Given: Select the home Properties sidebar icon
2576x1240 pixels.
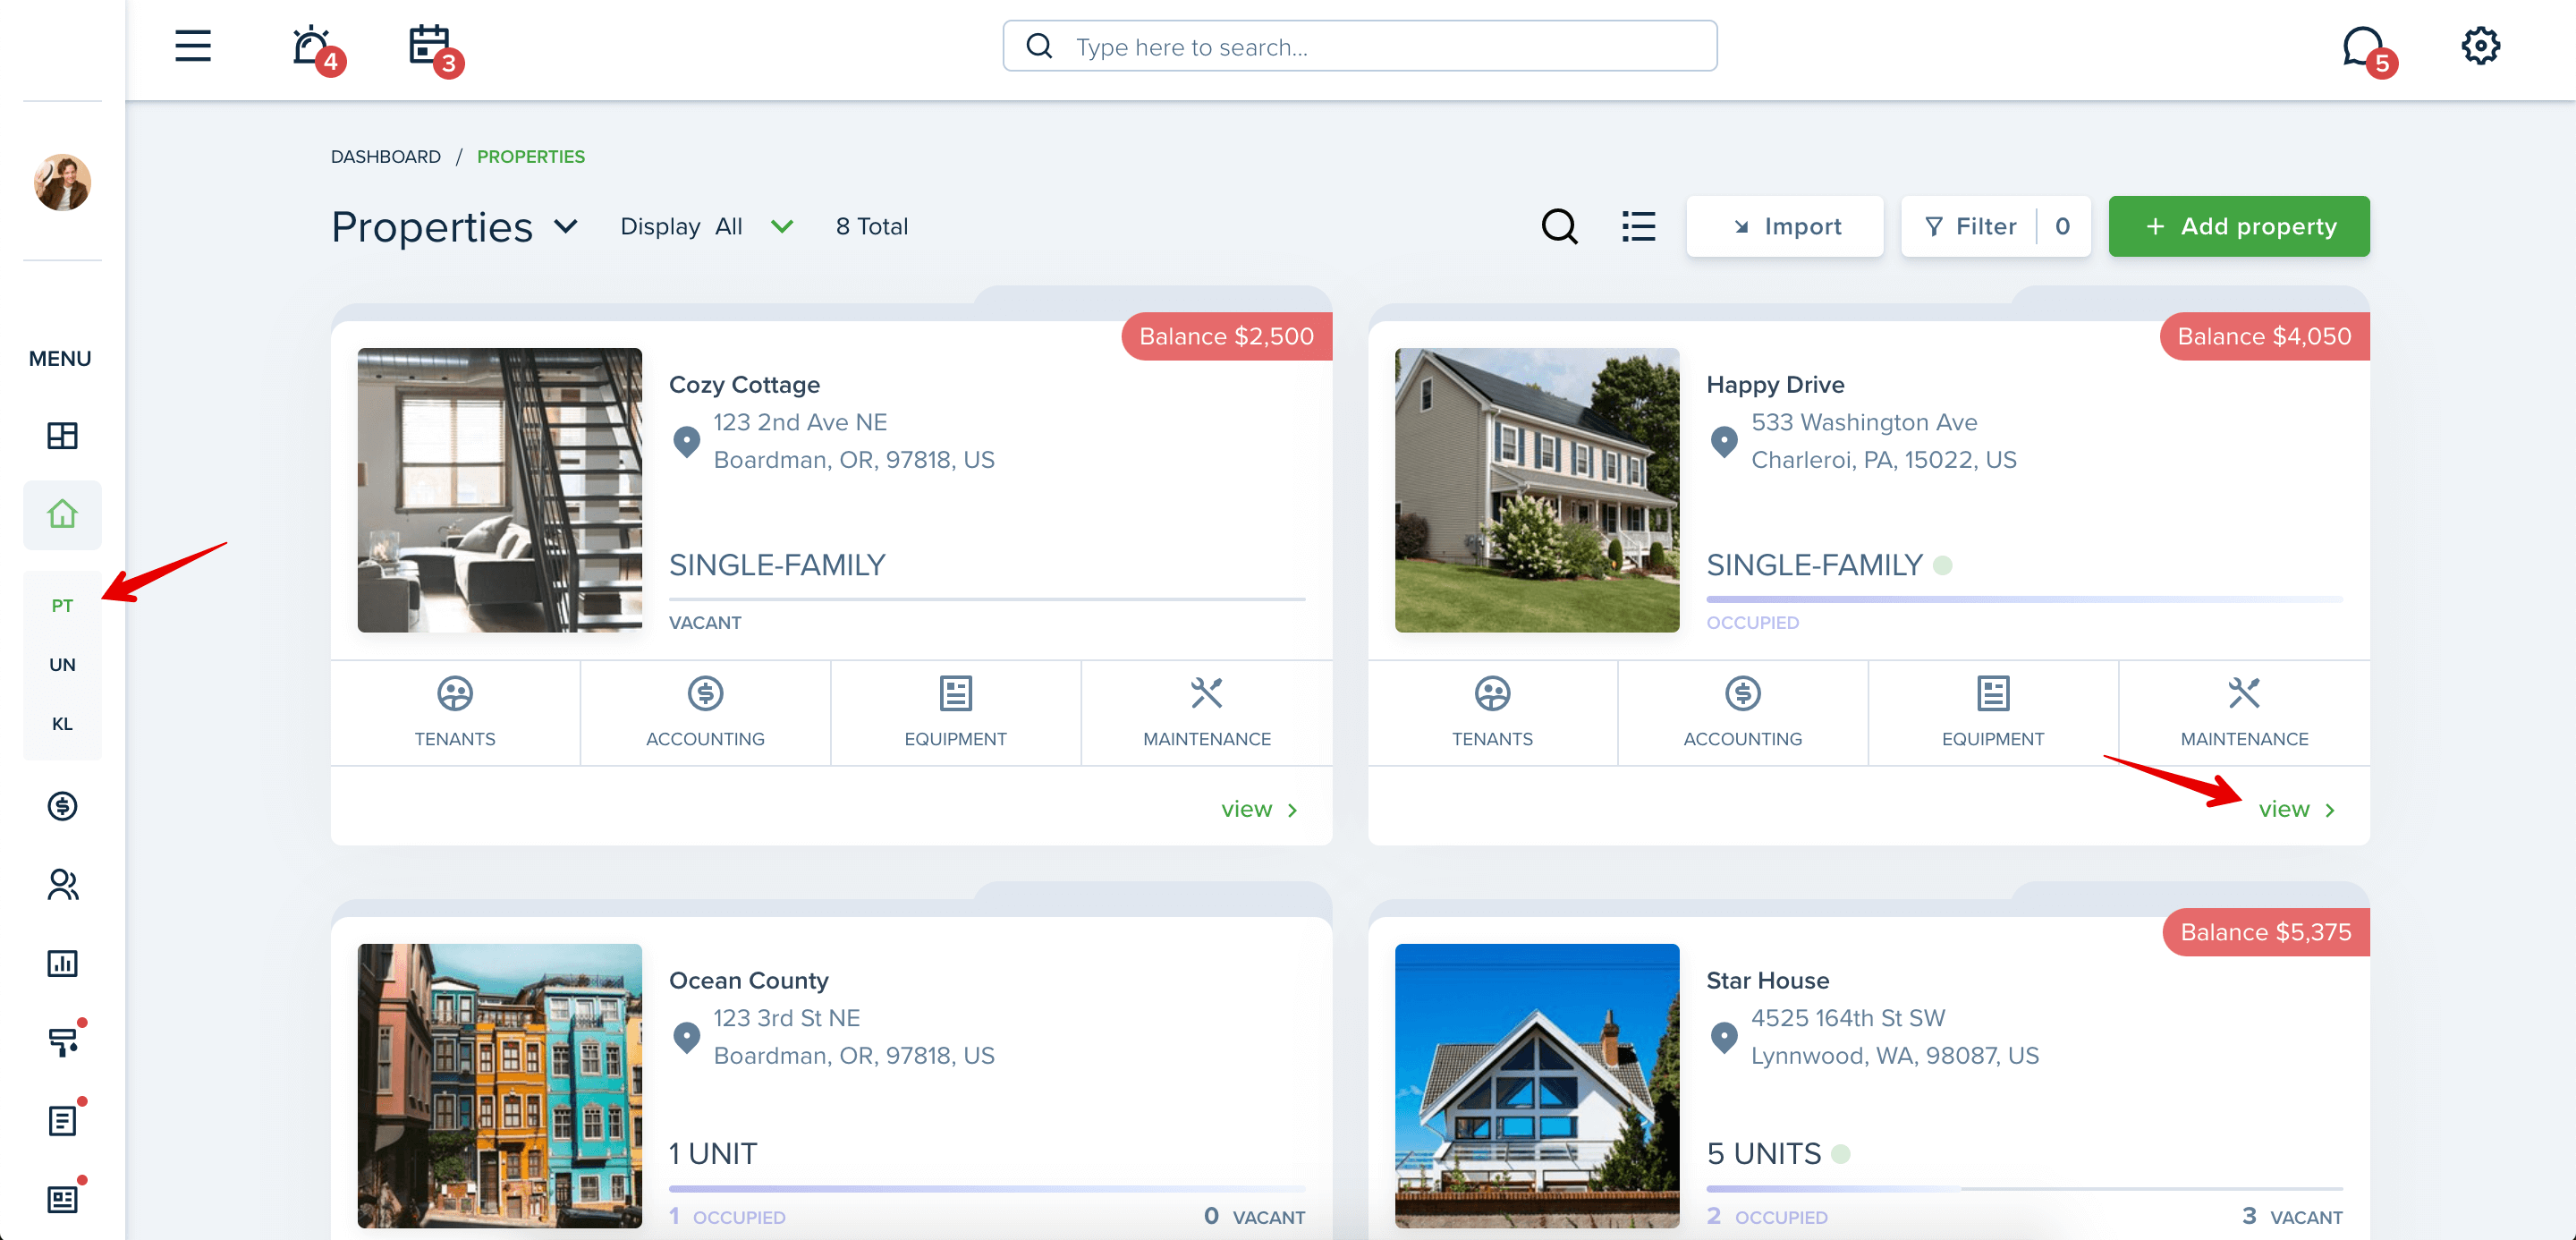Looking at the screenshot, I should click(x=62, y=514).
